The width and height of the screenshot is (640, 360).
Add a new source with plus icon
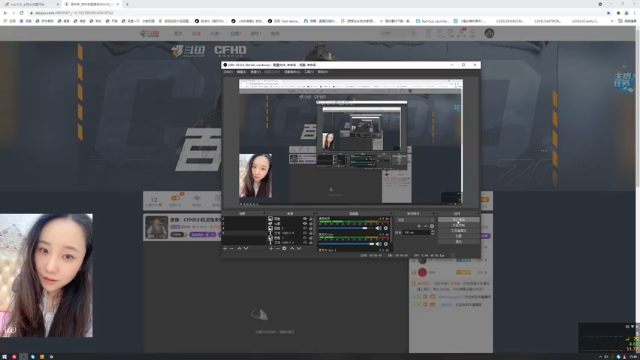pyautogui.click(x=271, y=248)
